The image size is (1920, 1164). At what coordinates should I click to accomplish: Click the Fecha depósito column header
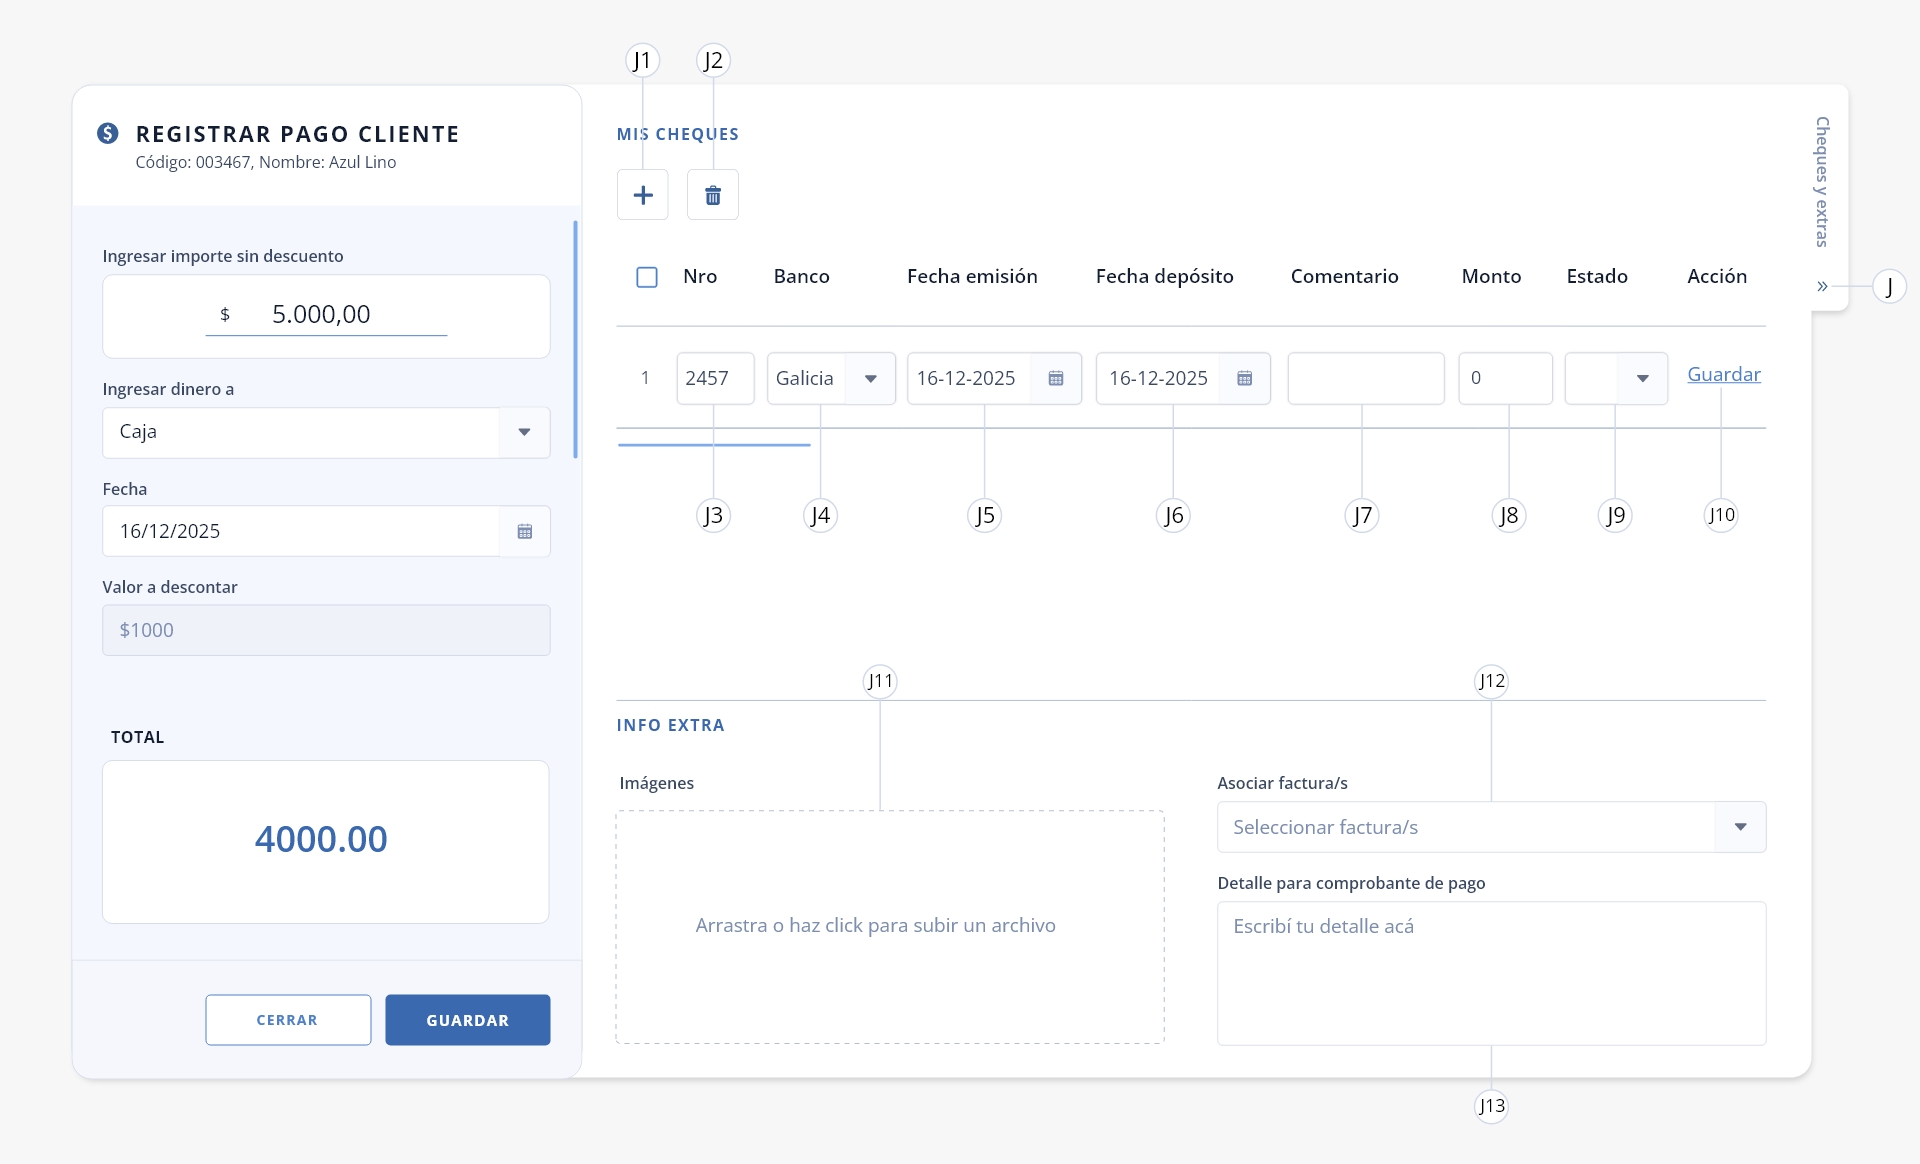click(x=1164, y=276)
